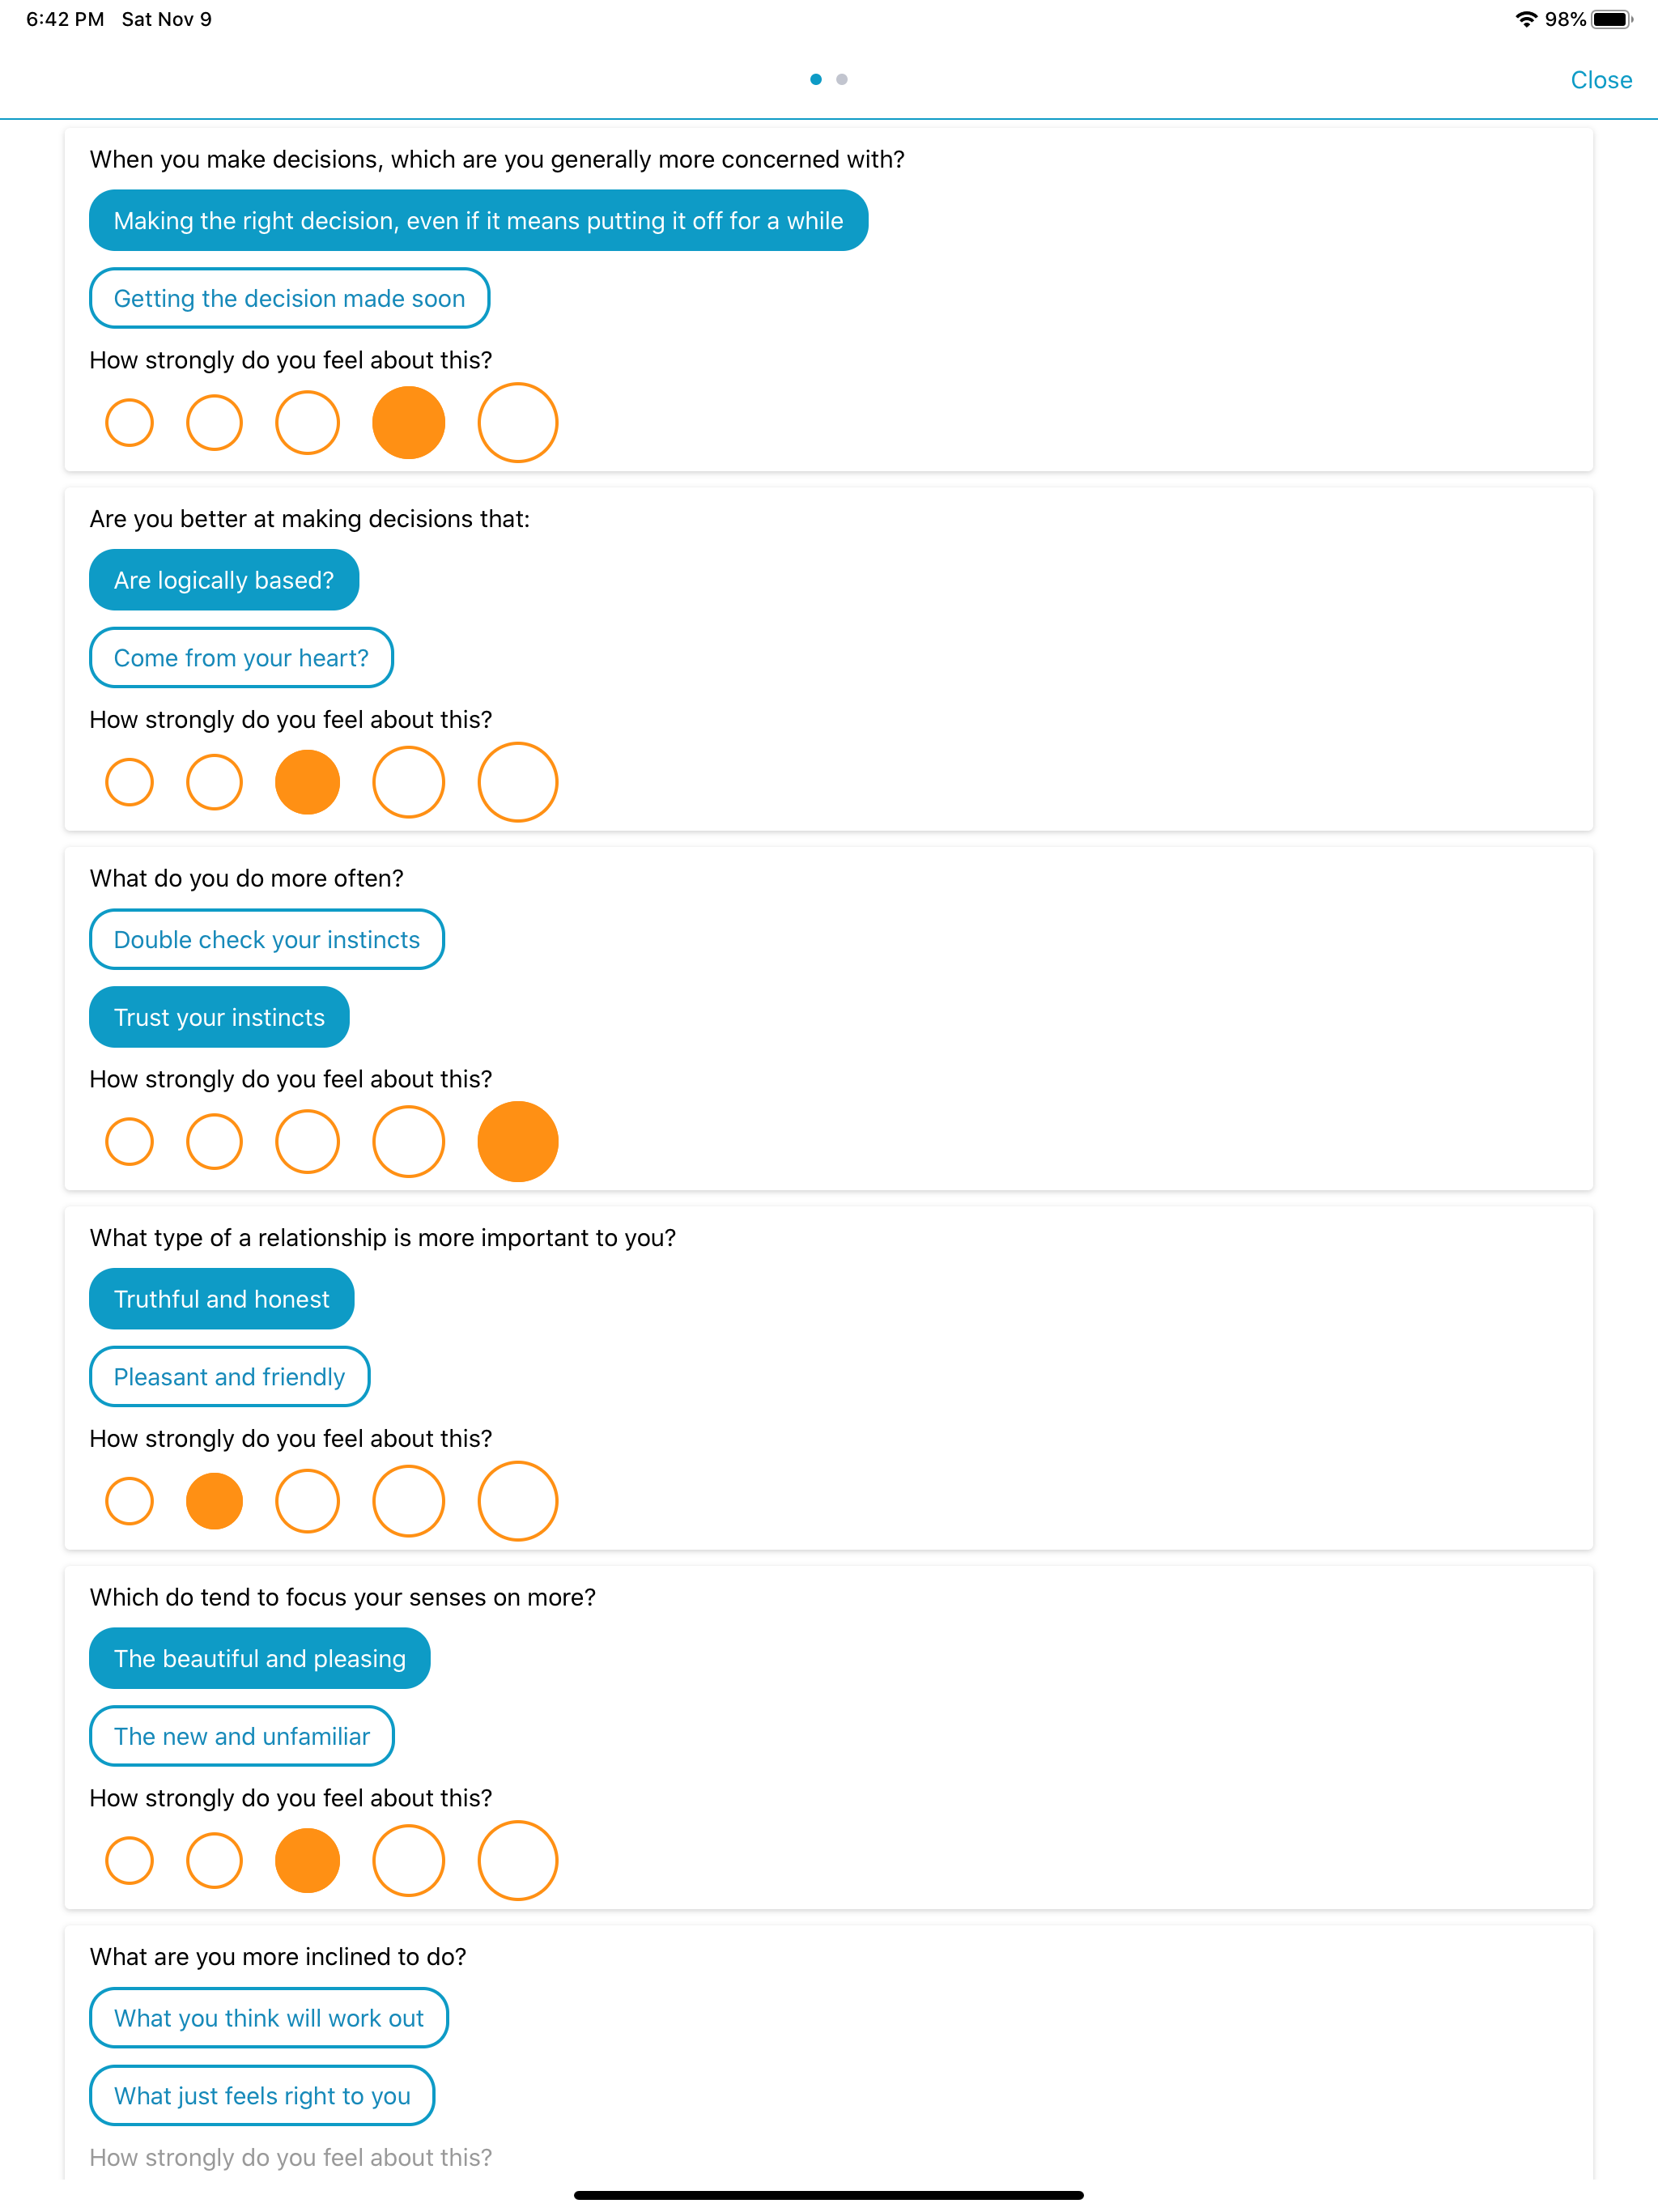This screenshot has width=1658, height=2212.
Task: Select 'Truthful and honest' answer
Action: (221, 1299)
